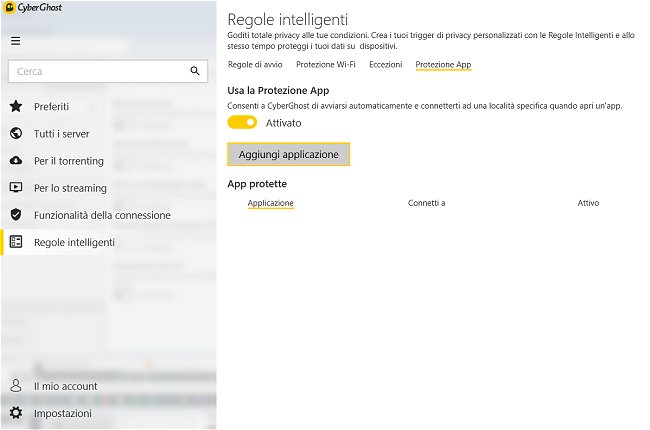Screen dimensions: 650x430
Task: Click the Preferiti star icon
Action: [x=16, y=106]
